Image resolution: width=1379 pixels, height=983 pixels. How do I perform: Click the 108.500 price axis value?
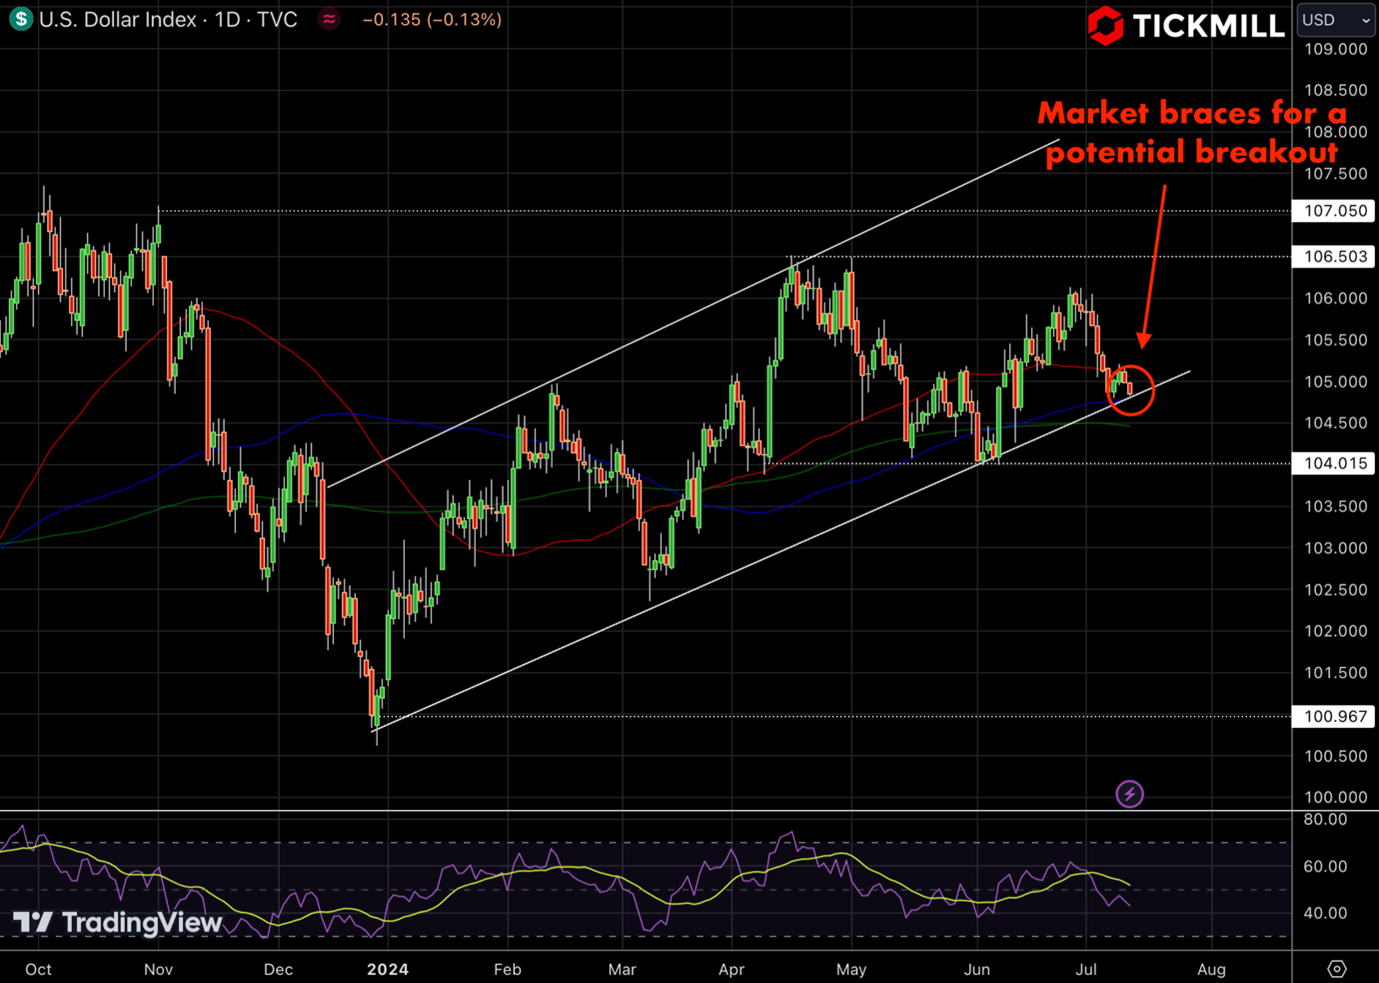(1335, 90)
